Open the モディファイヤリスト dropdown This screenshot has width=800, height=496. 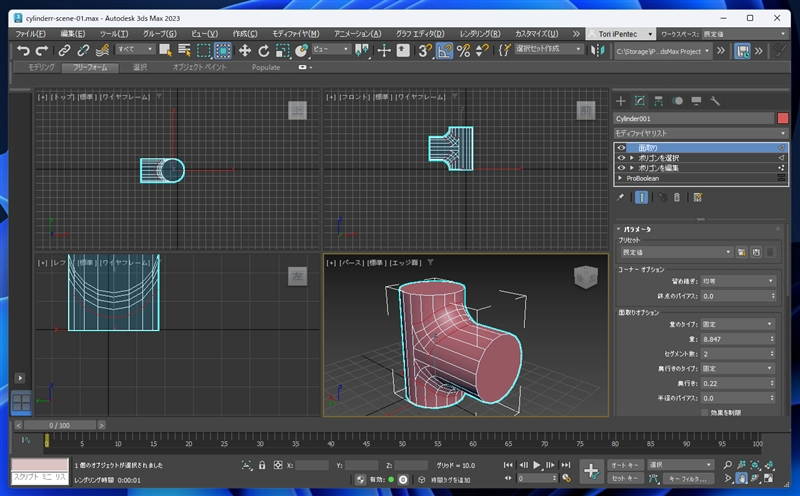701,133
